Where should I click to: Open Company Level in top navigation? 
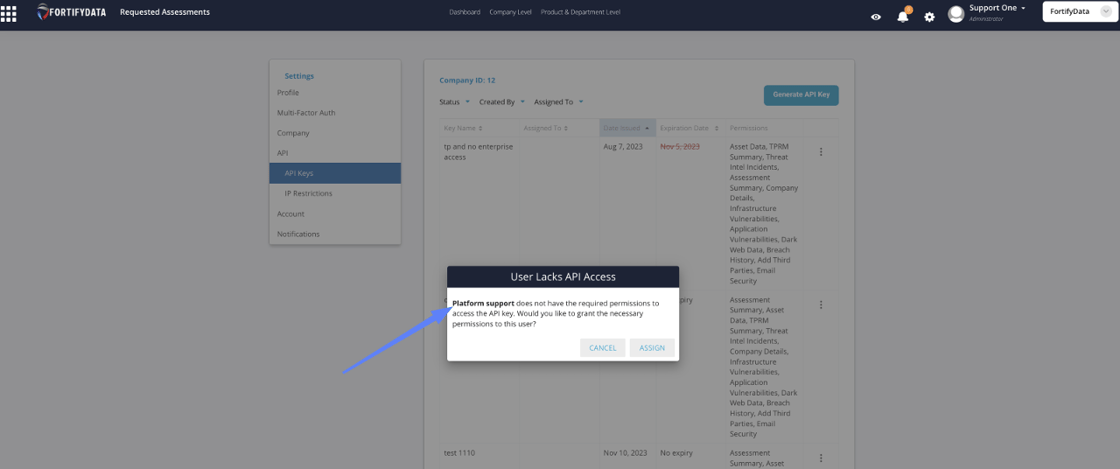tap(510, 12)
